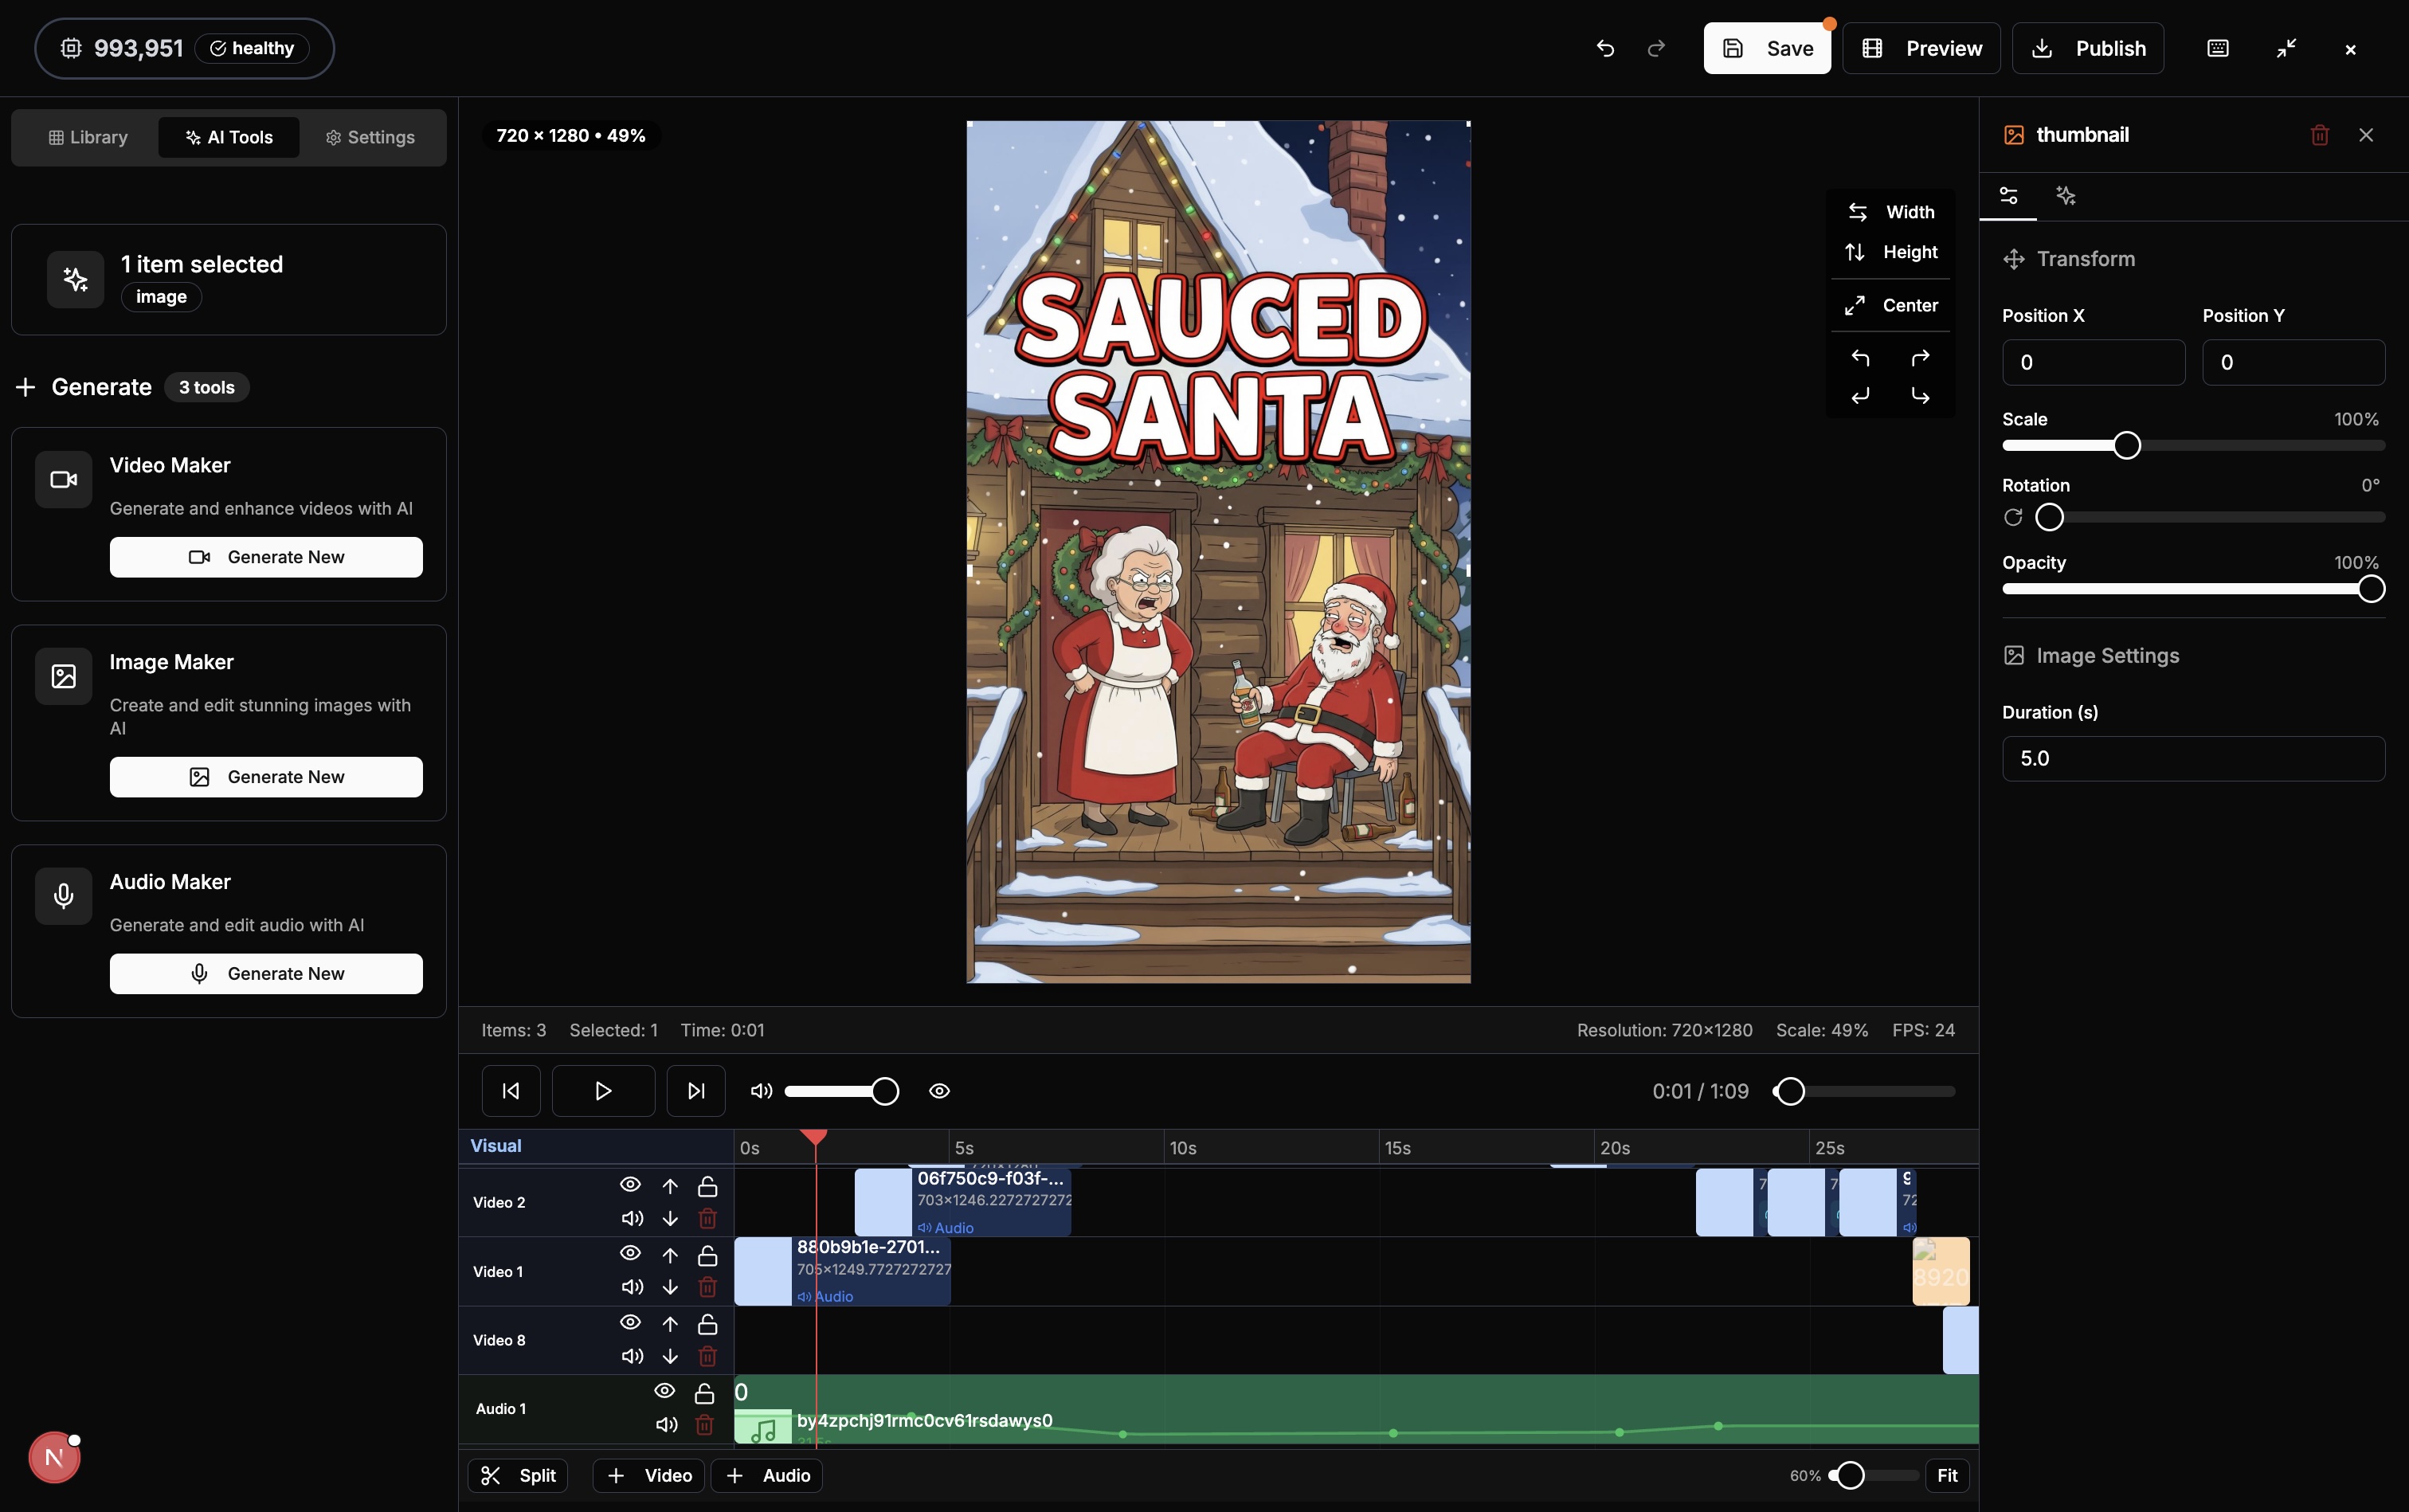Image resolution: width=2409 pixels, height=1512 pixels.
Task: Hide the Video 1 track
Action: [630, 1253]
